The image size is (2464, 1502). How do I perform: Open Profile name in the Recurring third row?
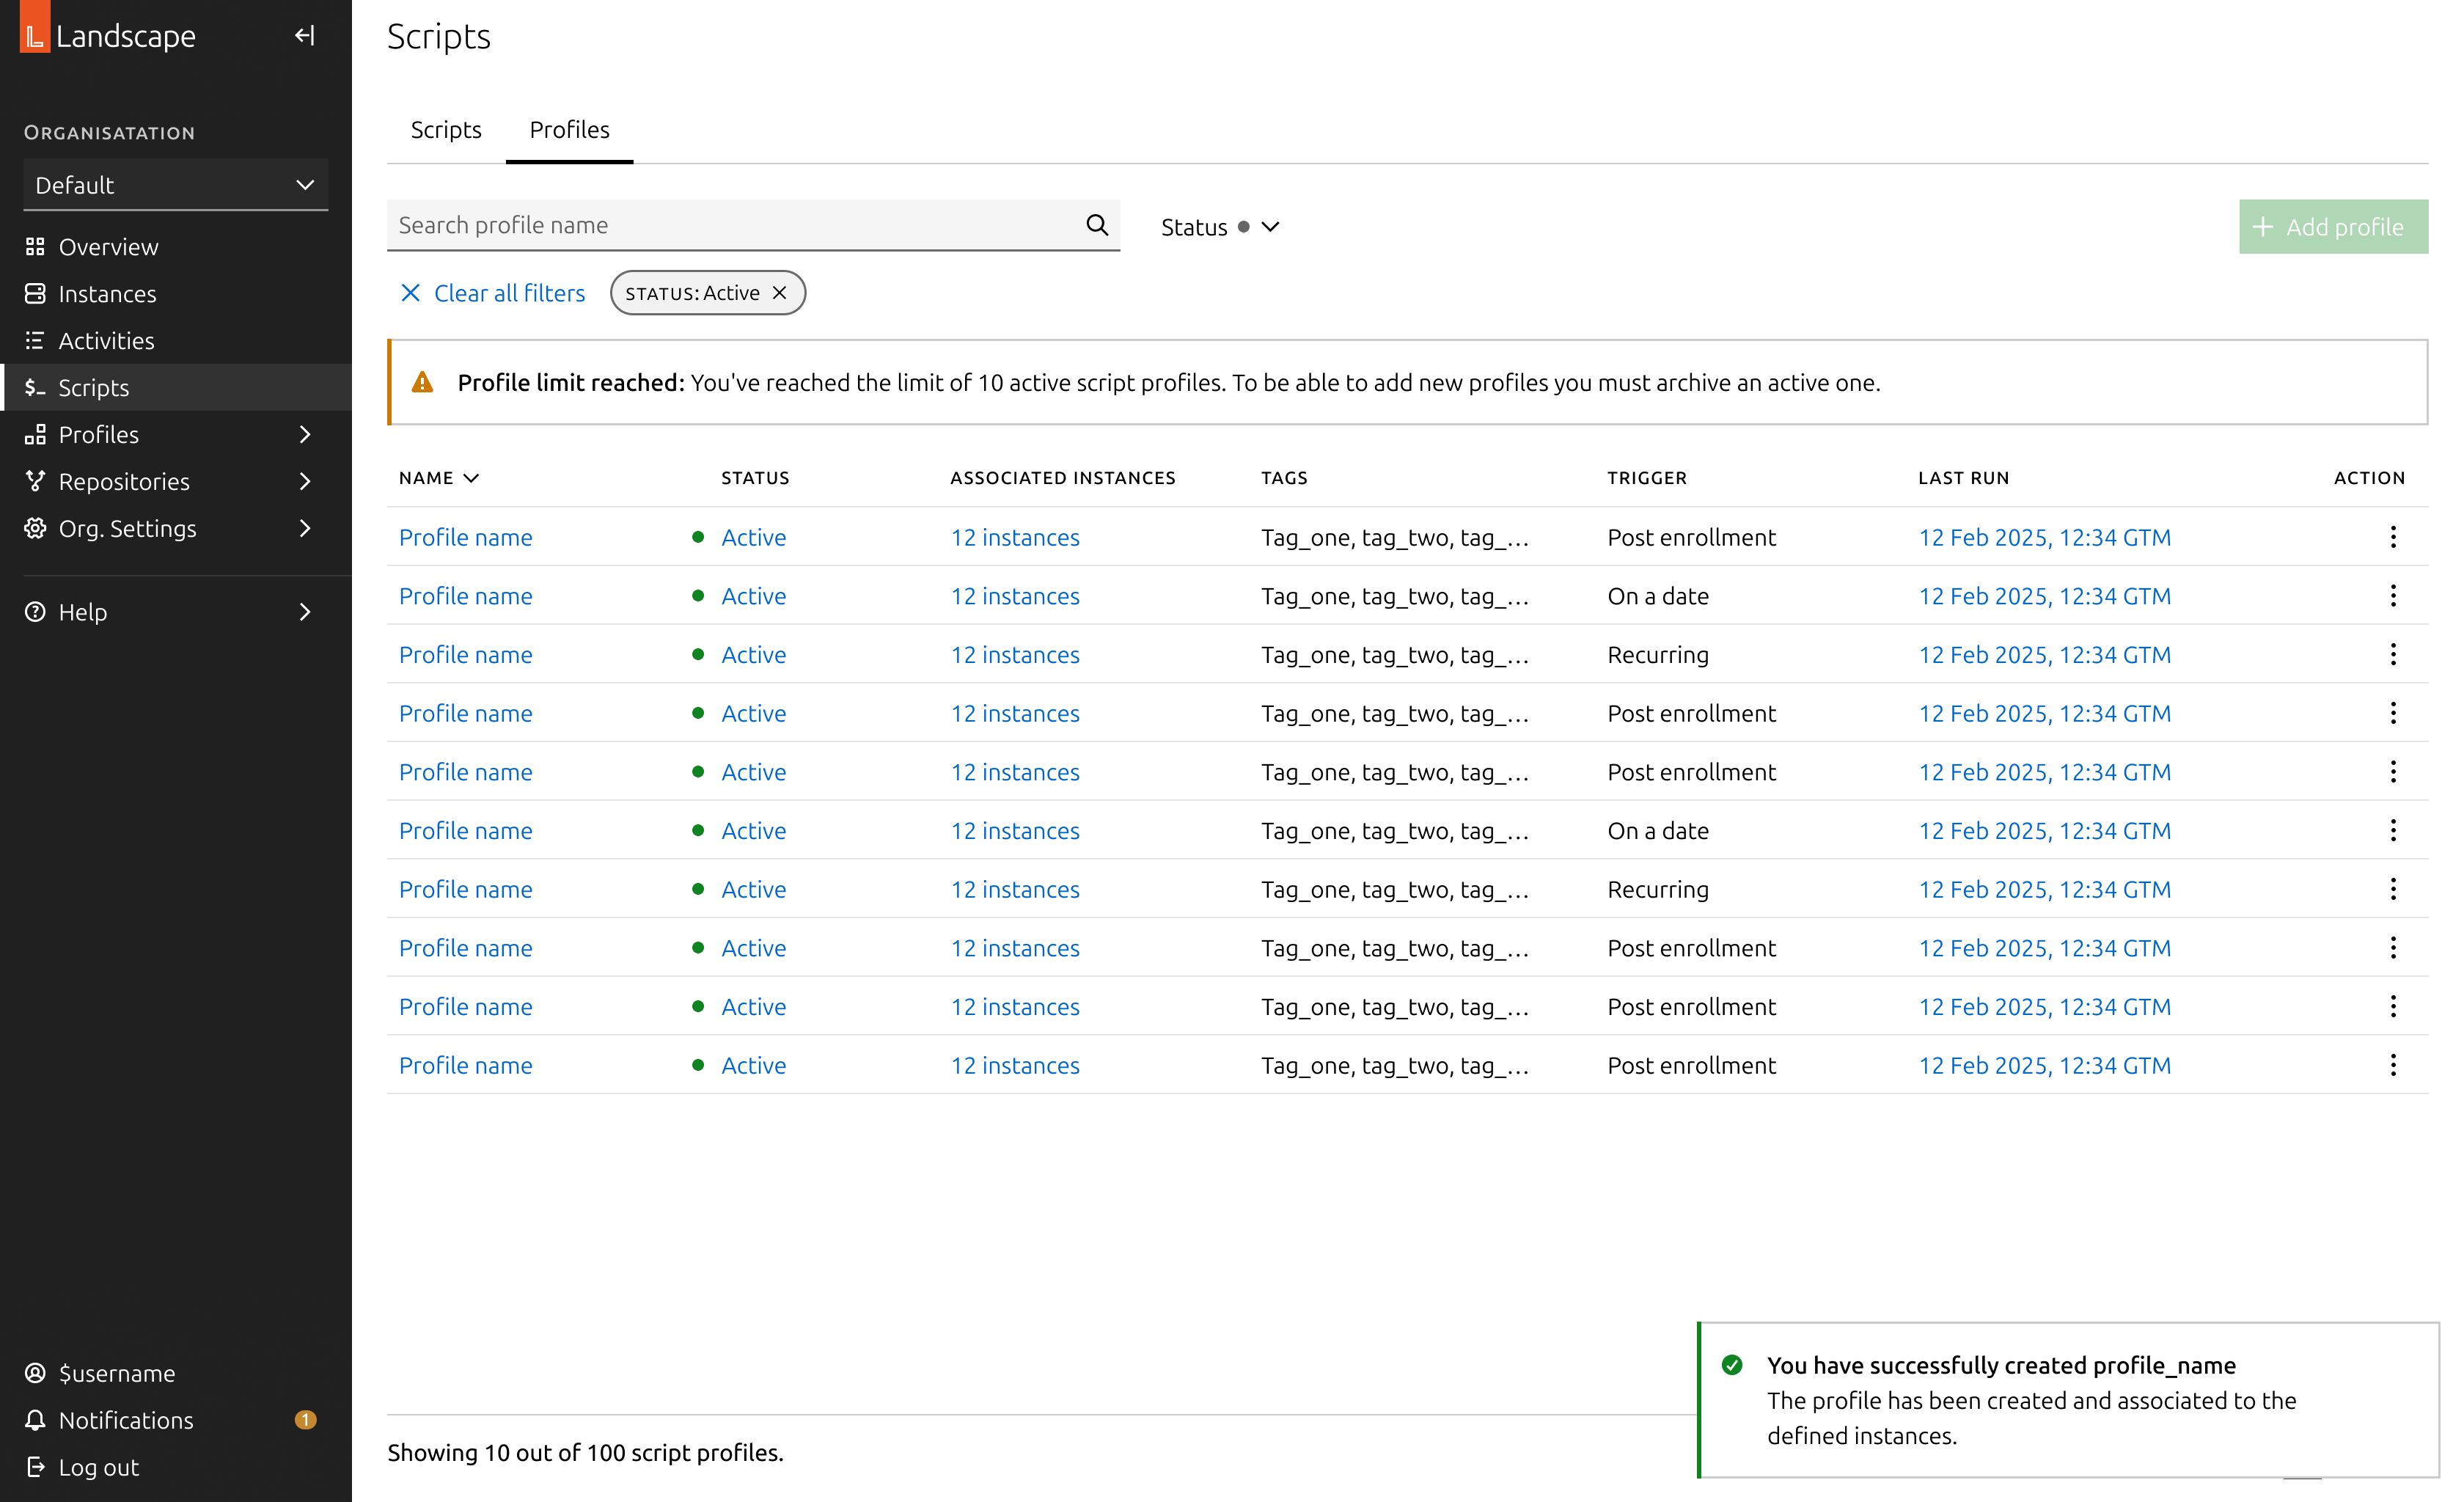465,654
